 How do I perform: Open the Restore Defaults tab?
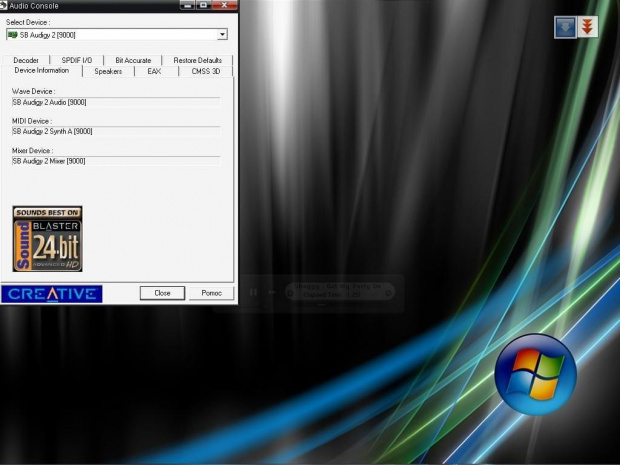(197, 60)
